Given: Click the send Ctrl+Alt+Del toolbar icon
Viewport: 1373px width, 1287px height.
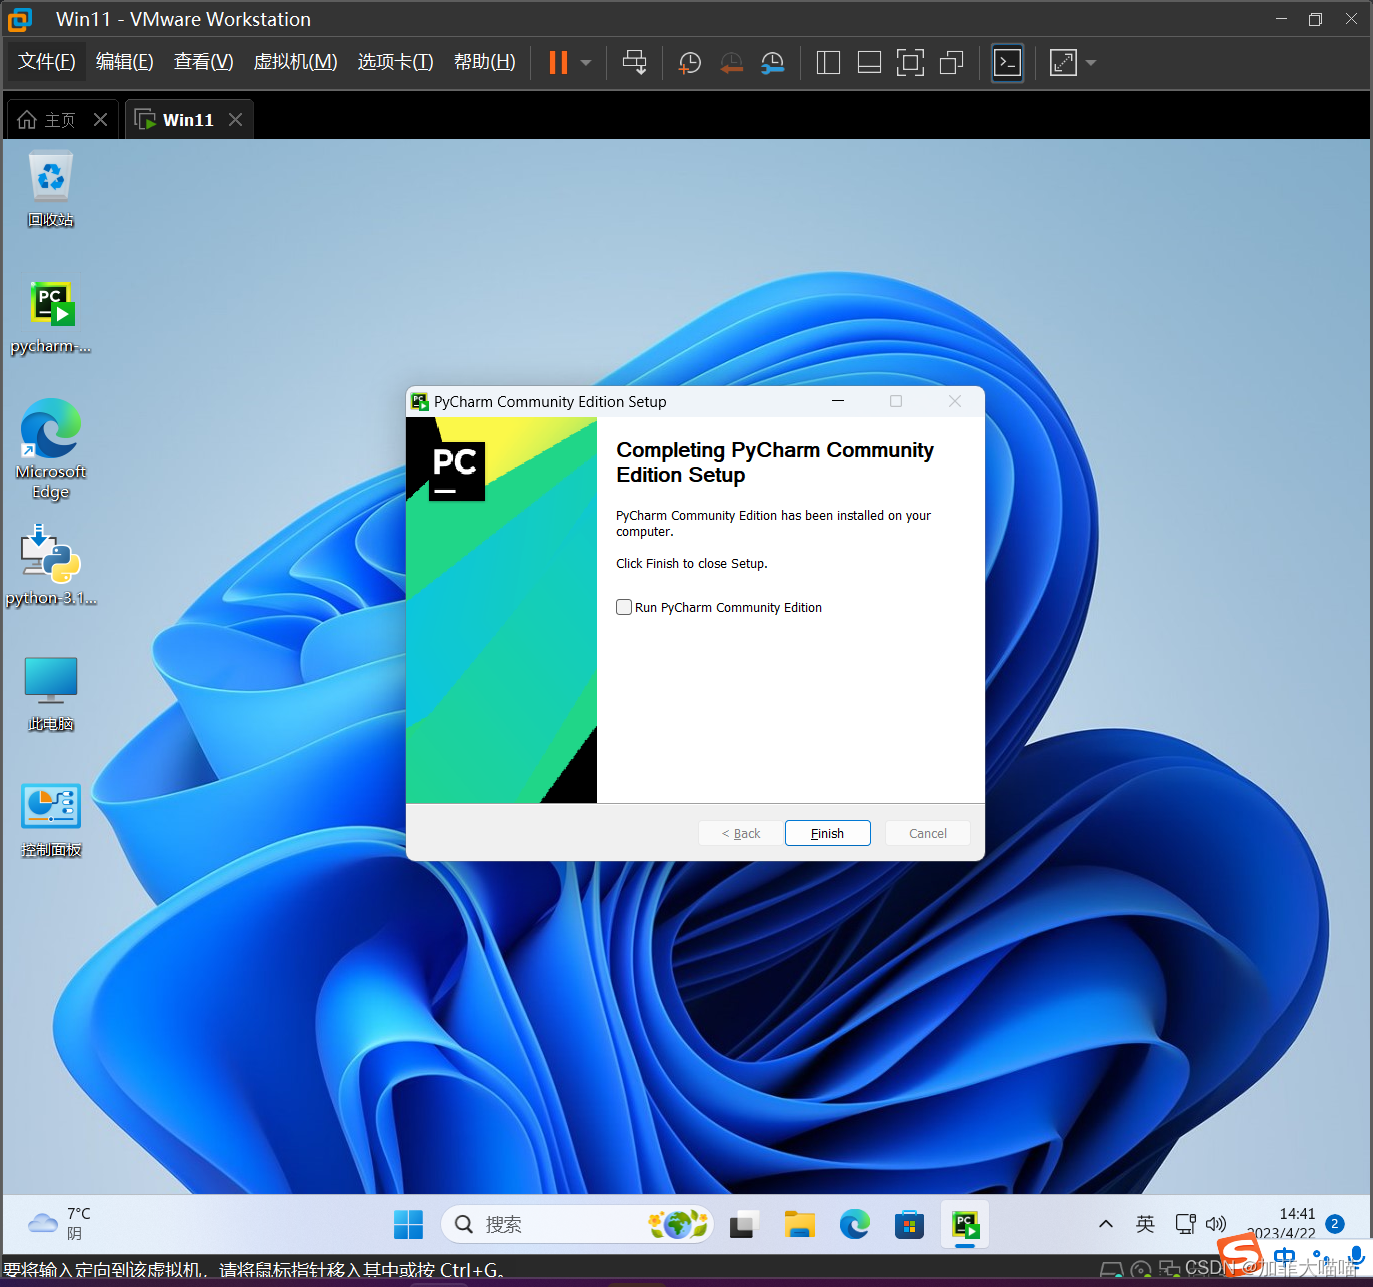Looking at the screenshot, I should (x=635, y=62).
